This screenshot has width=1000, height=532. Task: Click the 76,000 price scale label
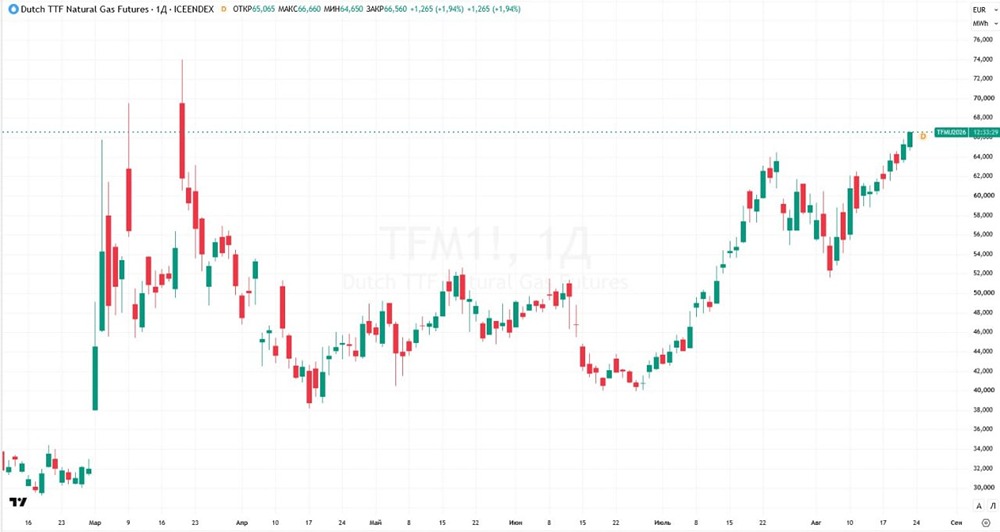(x=983, y=40)
